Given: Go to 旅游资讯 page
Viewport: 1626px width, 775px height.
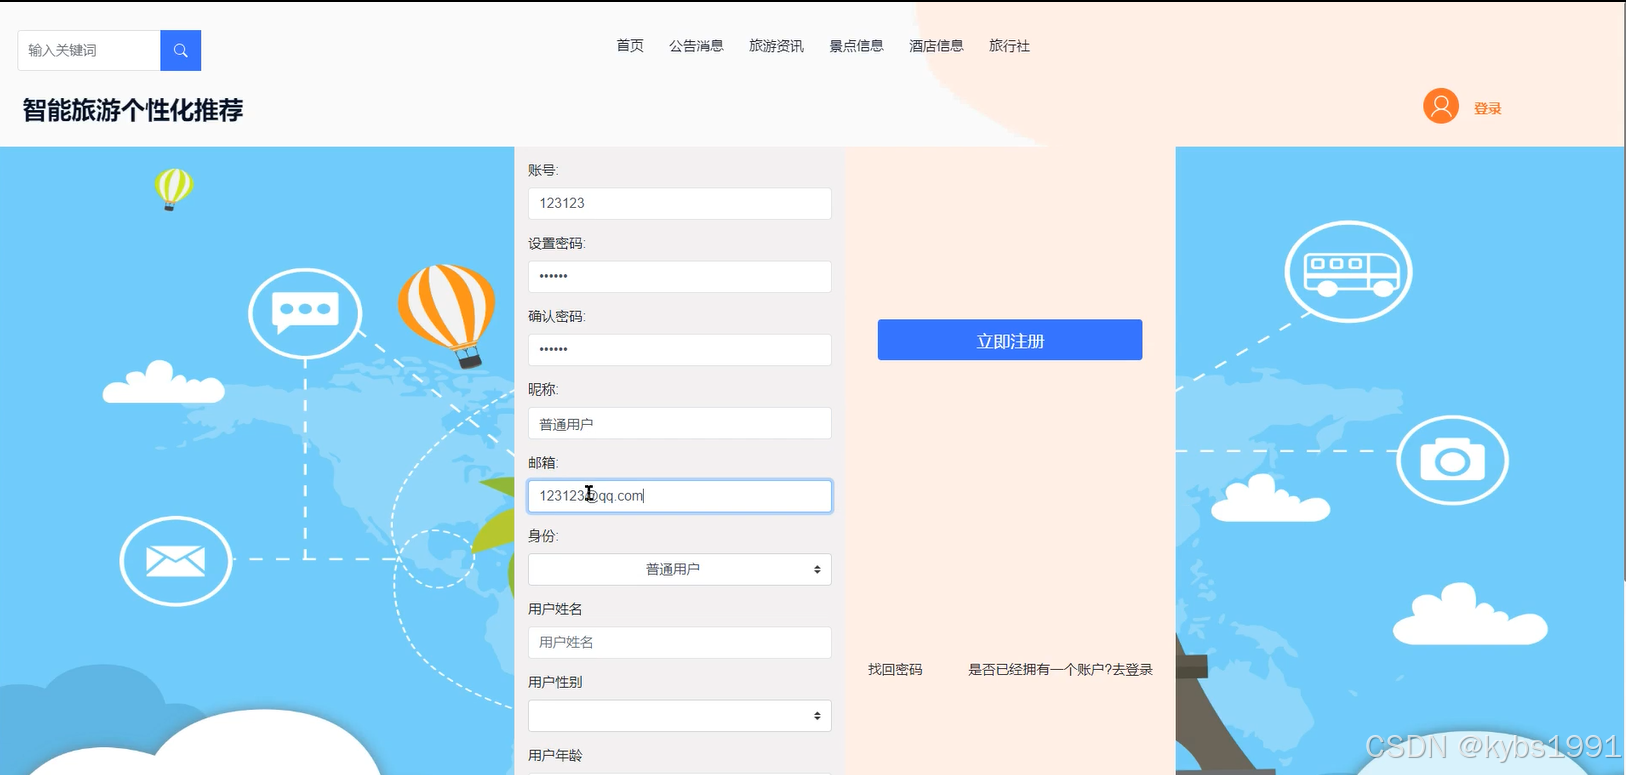Looking at the screenshot, I should 776,46.
